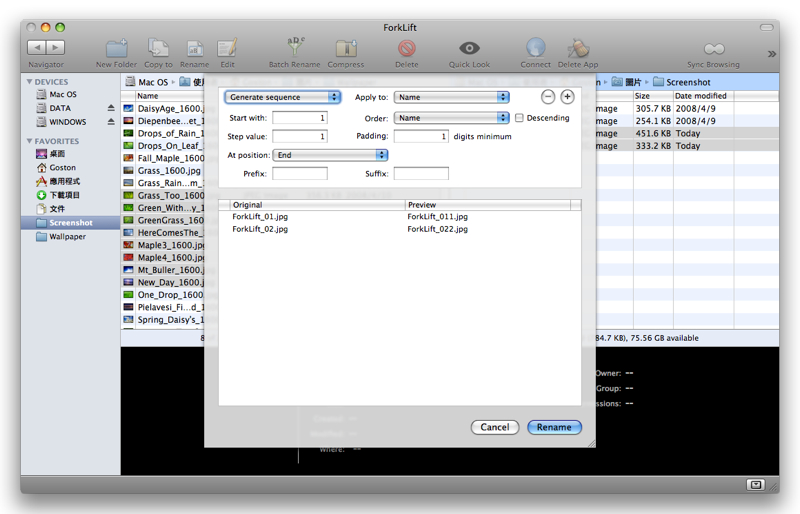Click the Copy to toolbar icon
This screenshot has width=800, height=514.
[x=158, y=48]
